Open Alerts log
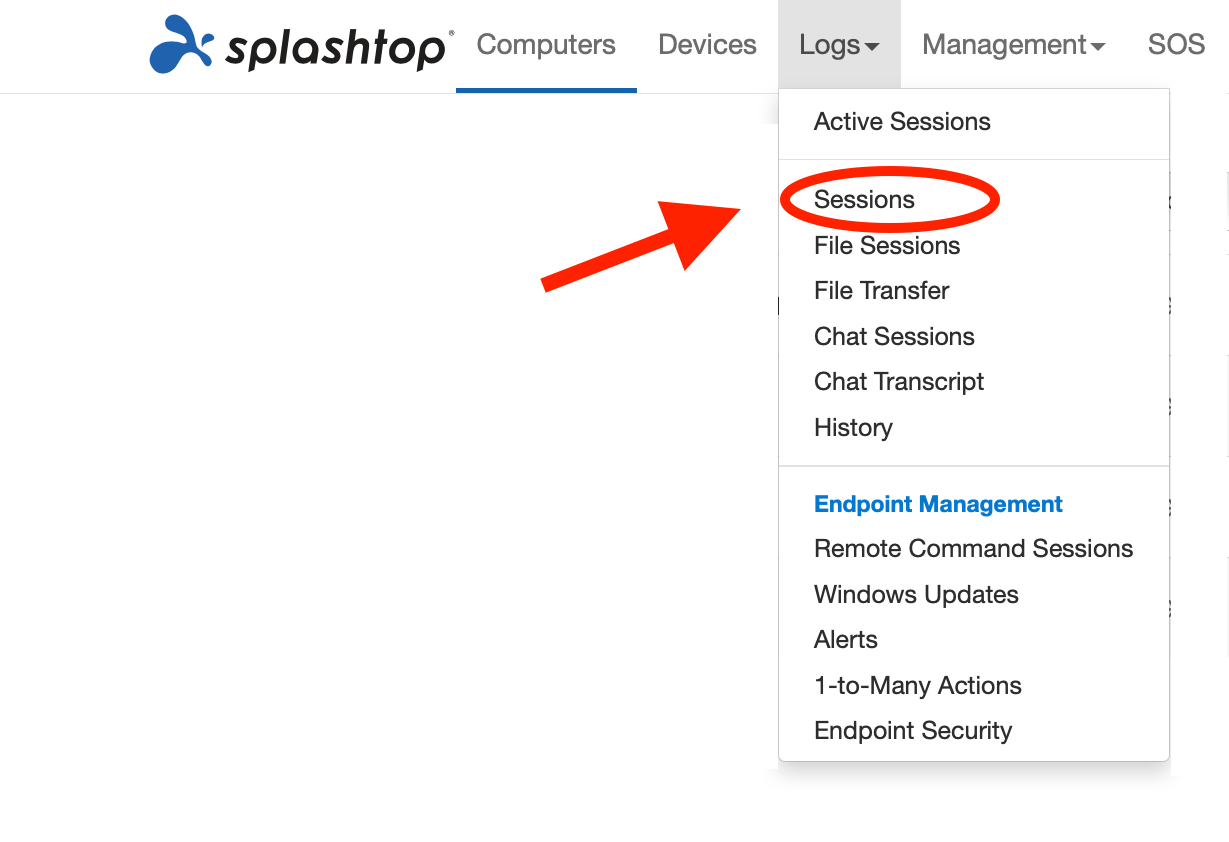 (x=846, y=640)
